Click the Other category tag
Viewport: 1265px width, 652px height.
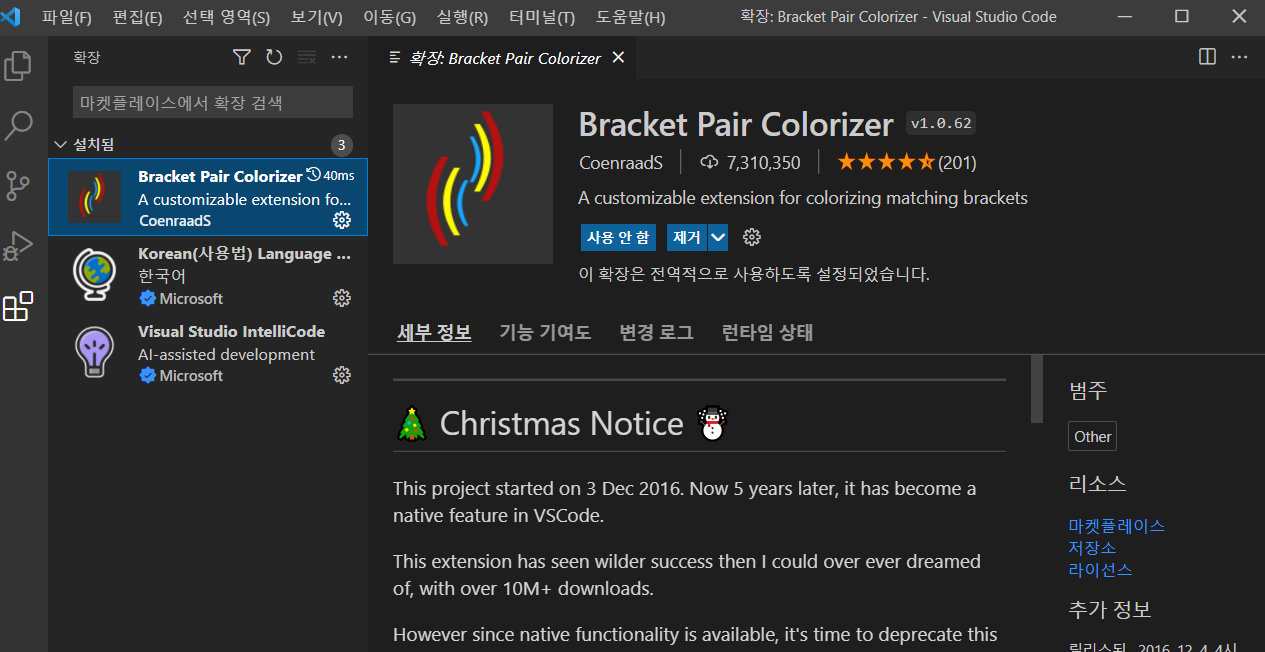1092,436
